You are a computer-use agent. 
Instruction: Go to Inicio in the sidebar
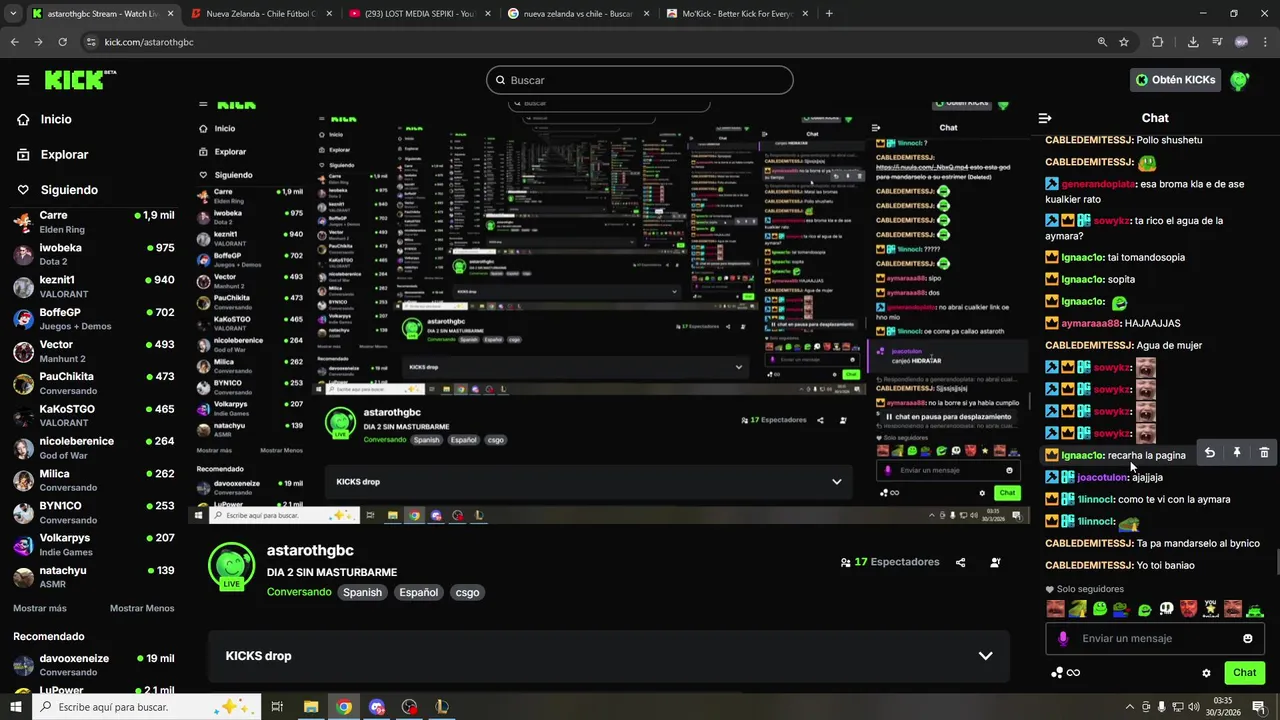tap(56, 119)
